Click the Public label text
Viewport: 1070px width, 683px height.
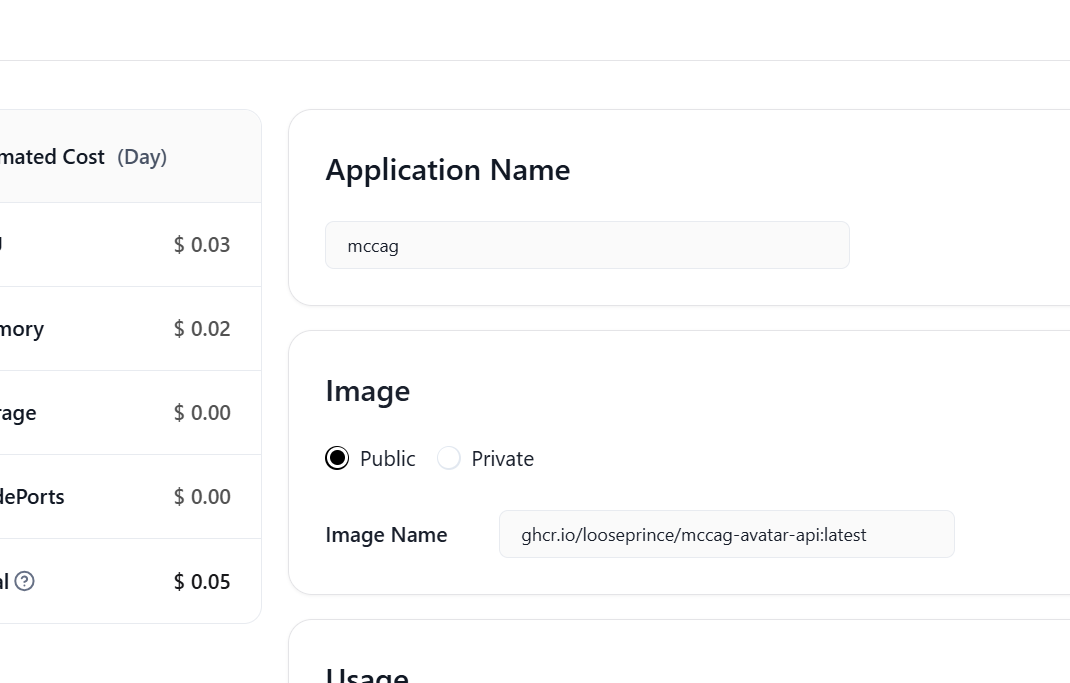(388, 459)
